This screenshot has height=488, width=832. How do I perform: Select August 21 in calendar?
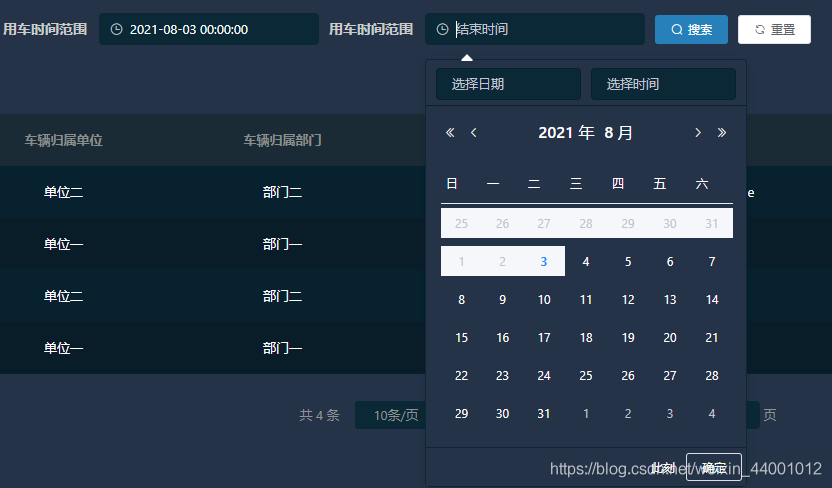click(712, 338)
